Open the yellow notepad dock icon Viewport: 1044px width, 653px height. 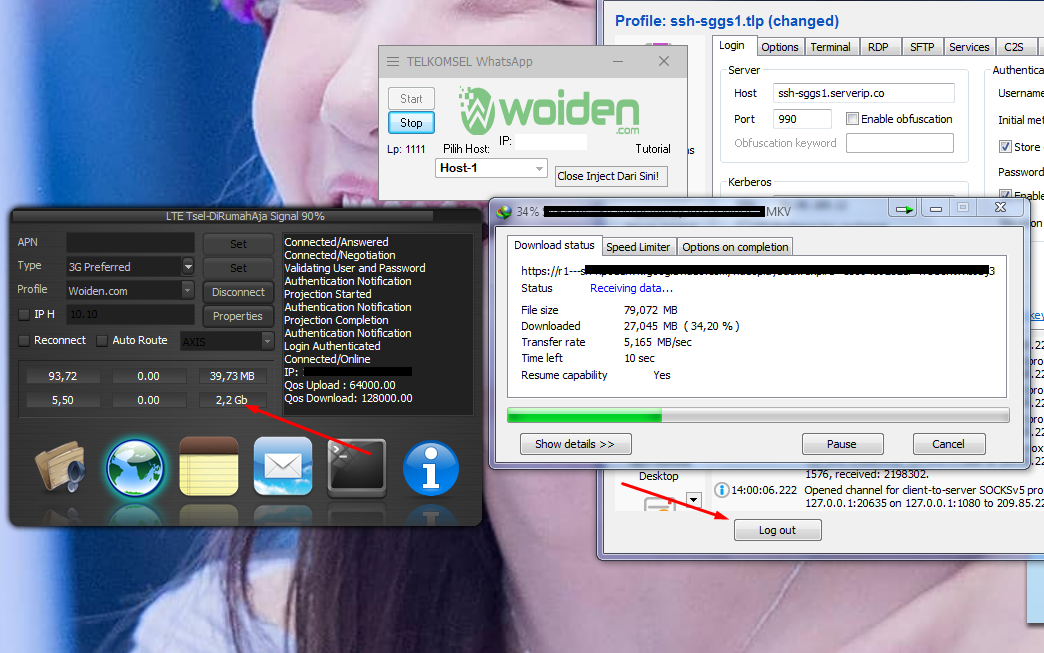[209, 467]
